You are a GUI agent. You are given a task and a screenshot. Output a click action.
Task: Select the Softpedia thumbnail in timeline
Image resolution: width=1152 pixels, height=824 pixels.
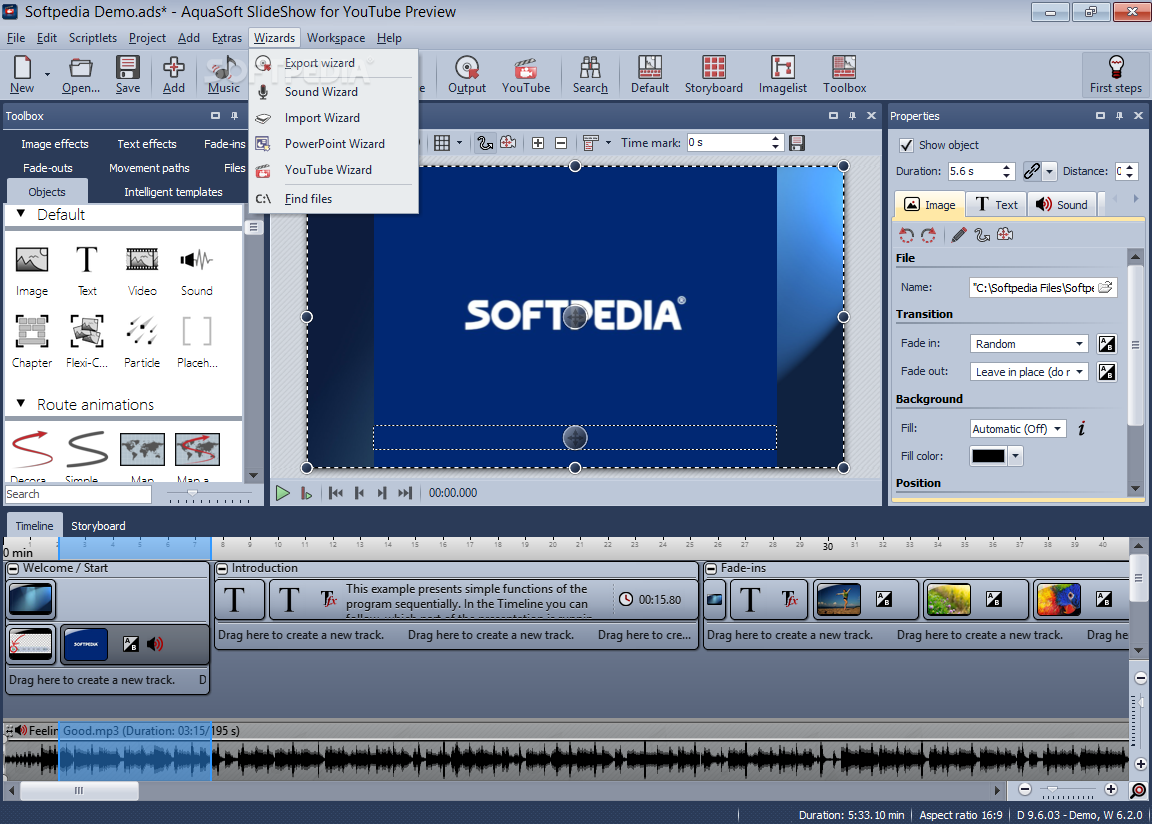[x=85, y=644]
